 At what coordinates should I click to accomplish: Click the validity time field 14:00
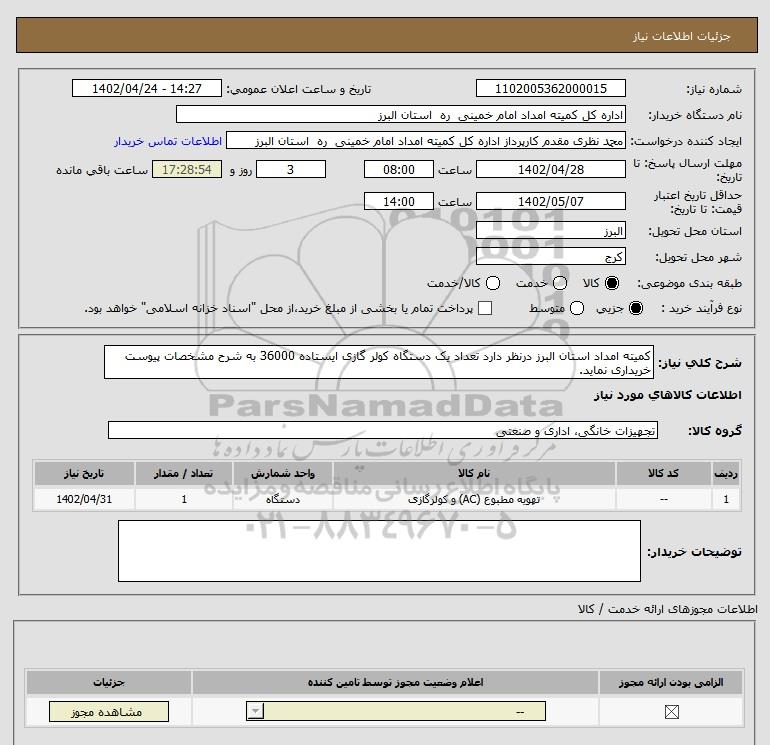399,201
